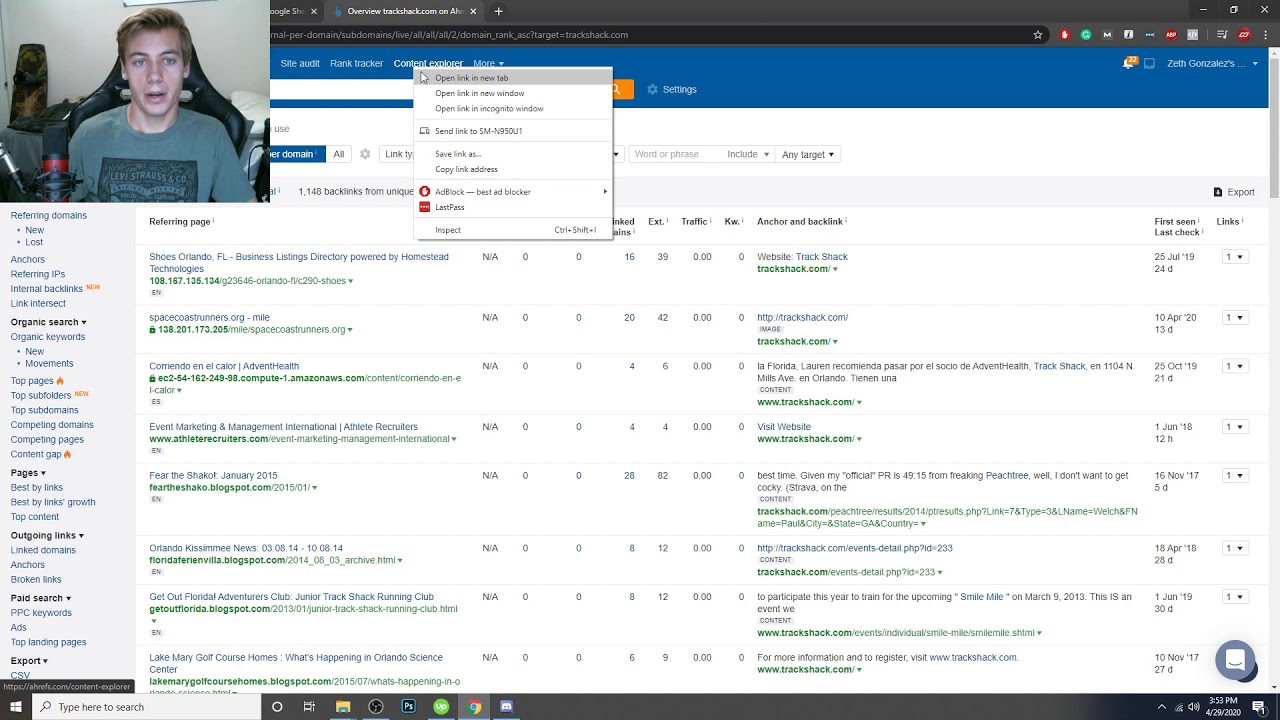Choose Open link in new tab

click(513, 77)
